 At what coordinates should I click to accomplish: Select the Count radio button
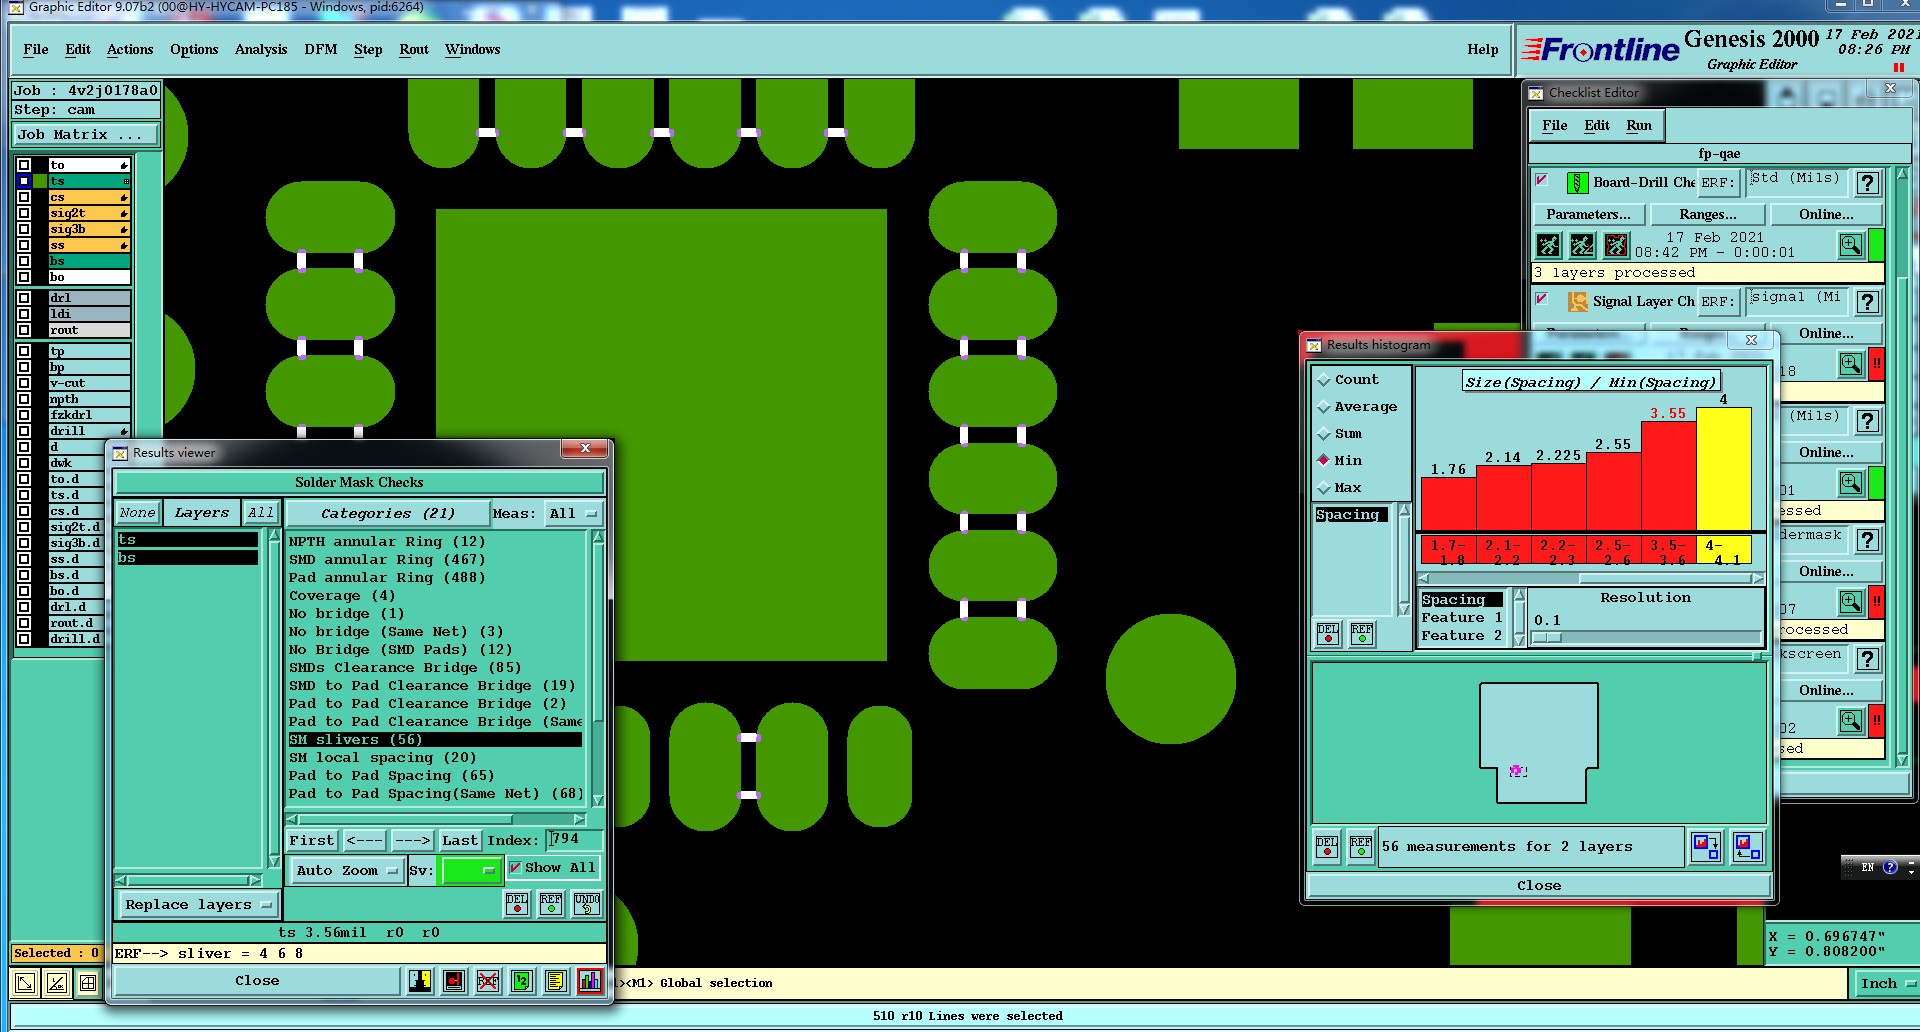coord(1324,380)
